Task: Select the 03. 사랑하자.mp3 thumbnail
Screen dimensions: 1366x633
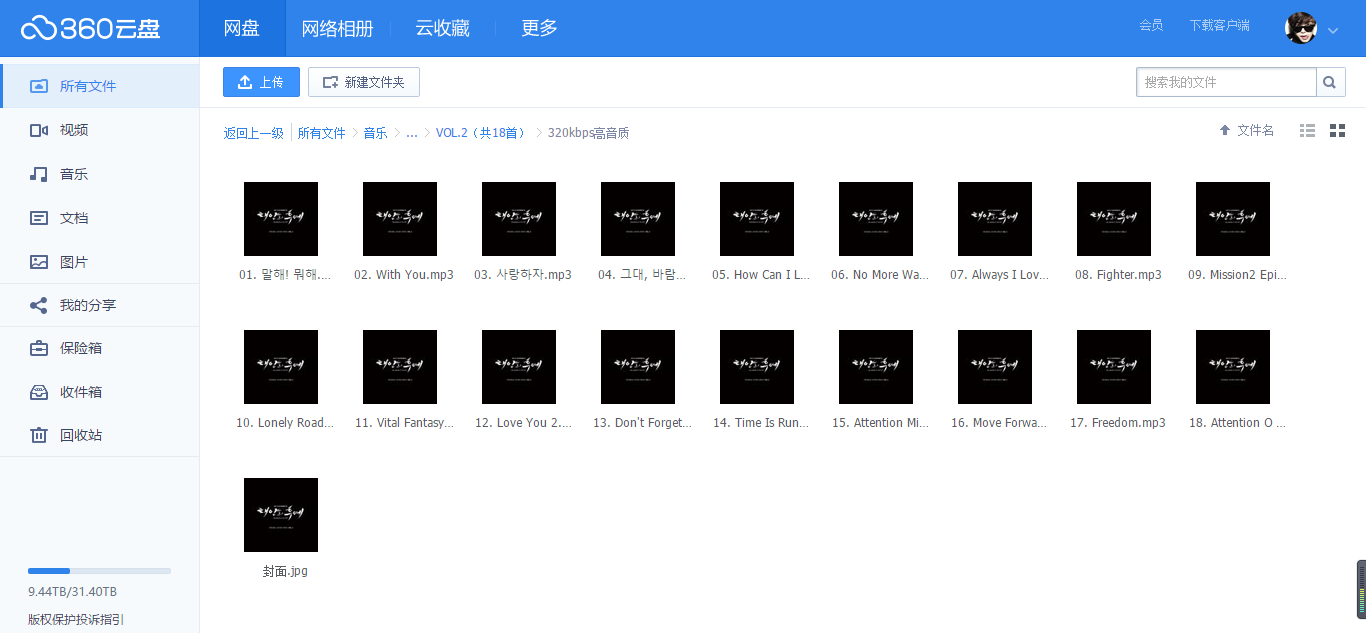Action: point(519,219)
